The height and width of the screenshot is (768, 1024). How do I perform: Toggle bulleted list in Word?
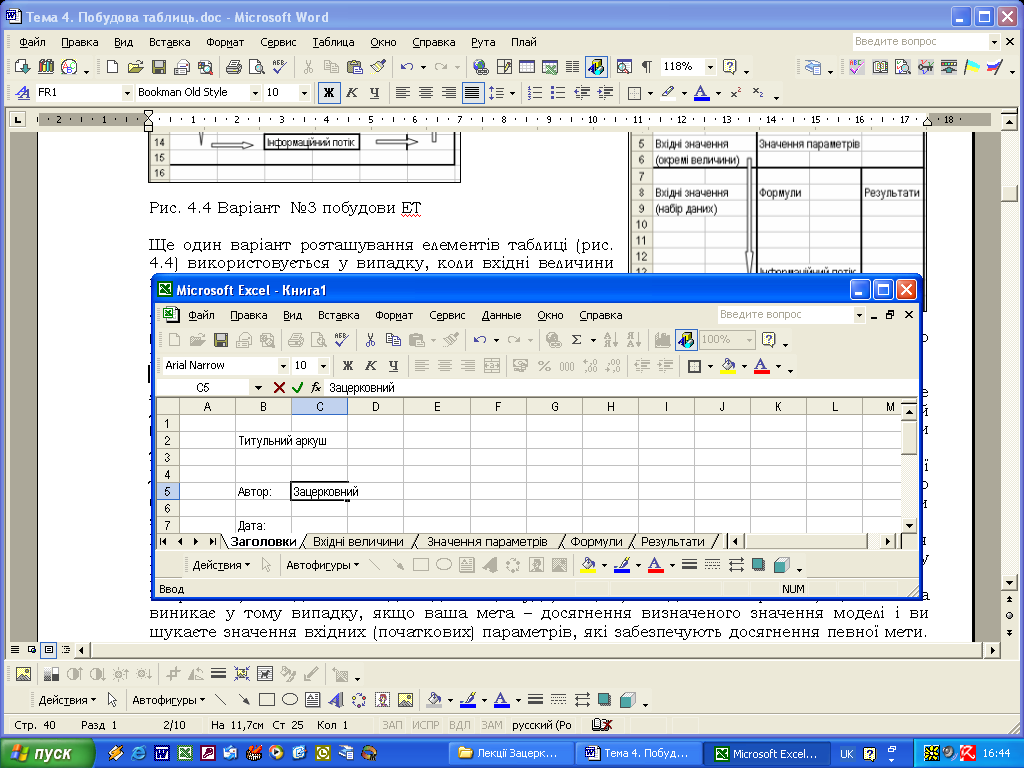coord(558,93)
